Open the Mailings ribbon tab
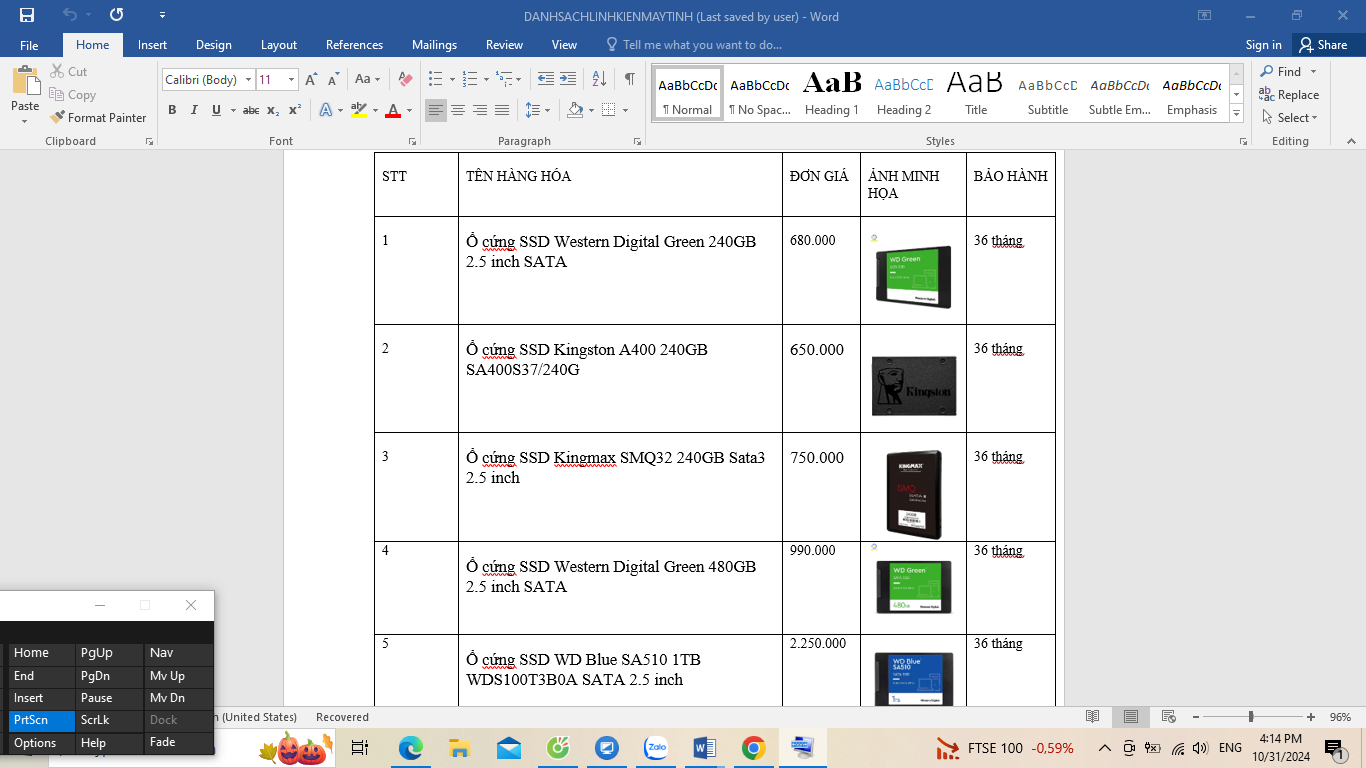Viewport: 1366px width, 768px height. (x=434, y=45)
